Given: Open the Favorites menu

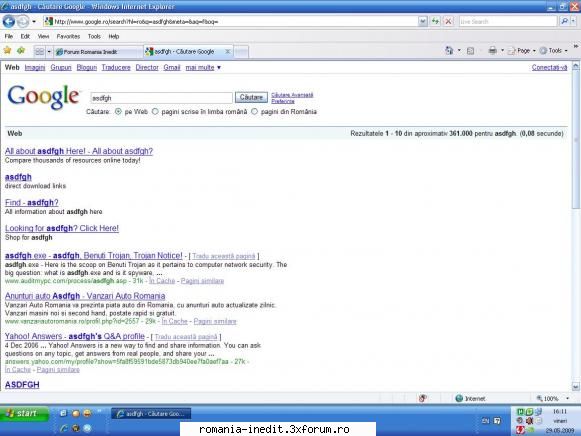Looking at the screenshot, I should point(68,36).
